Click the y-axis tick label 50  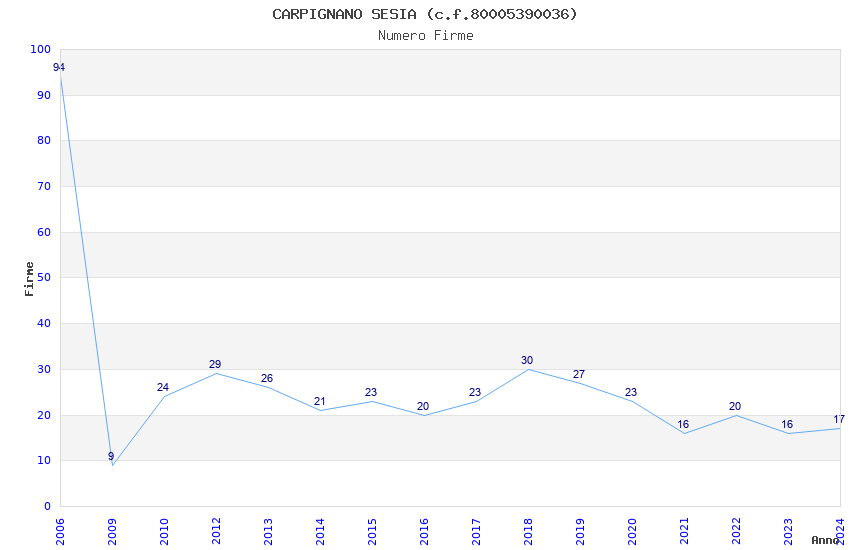pos(44,277)
